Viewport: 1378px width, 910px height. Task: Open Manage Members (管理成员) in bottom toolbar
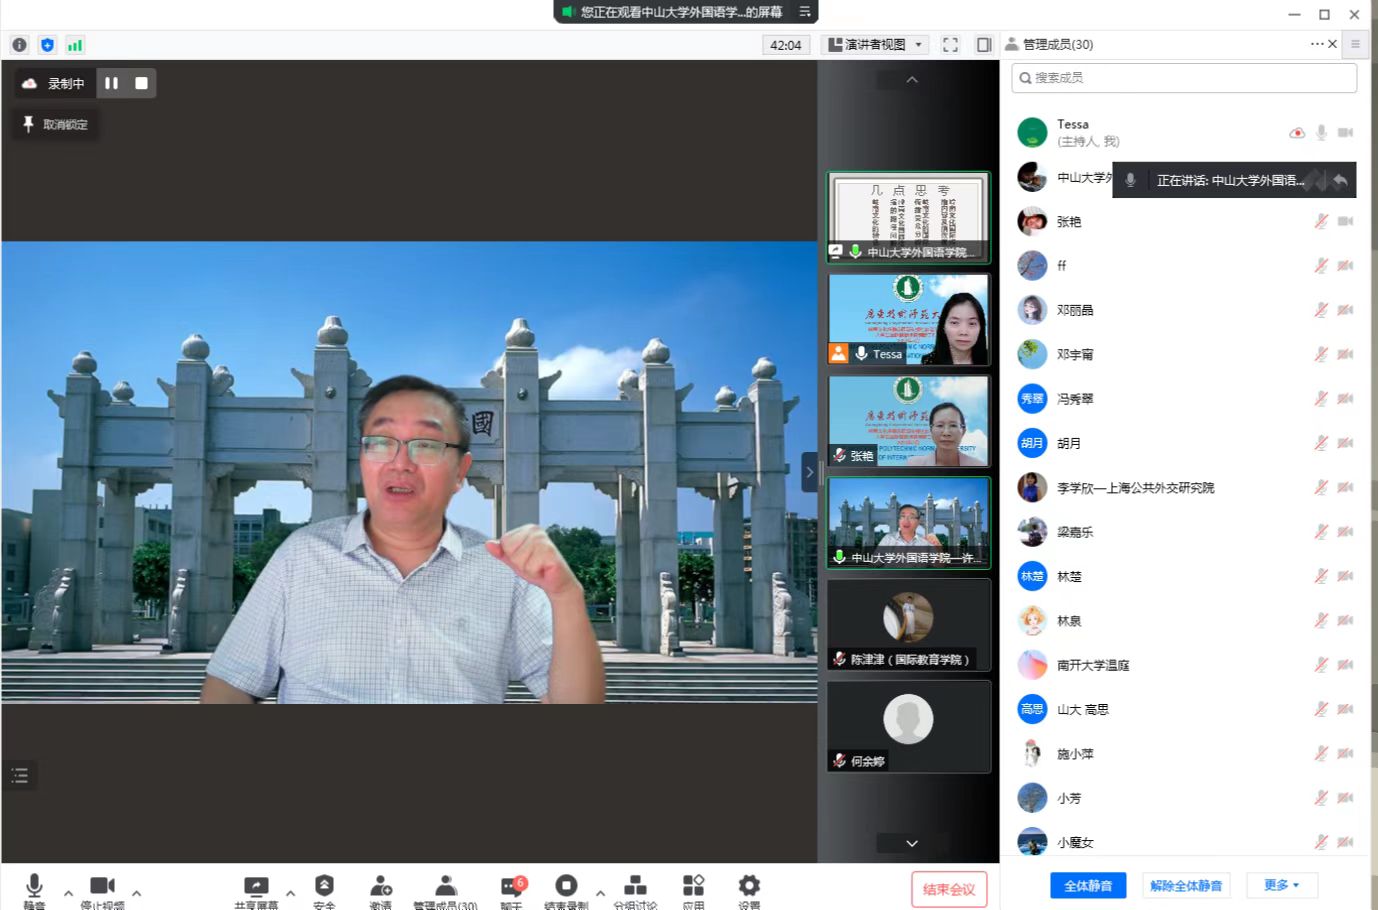pos(445,887)
